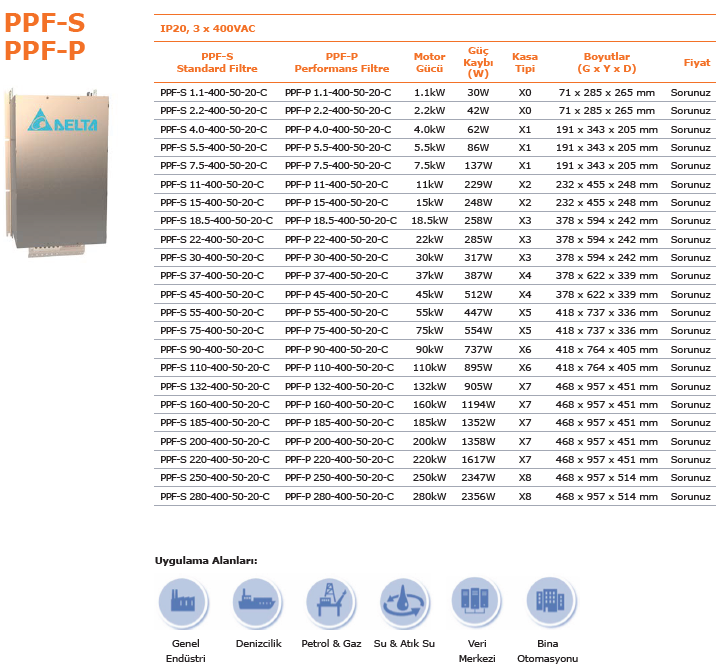Click the Petrol & Gaz rig icon
Viewport: 724px width, 670px height.
[x=330, y=602]
